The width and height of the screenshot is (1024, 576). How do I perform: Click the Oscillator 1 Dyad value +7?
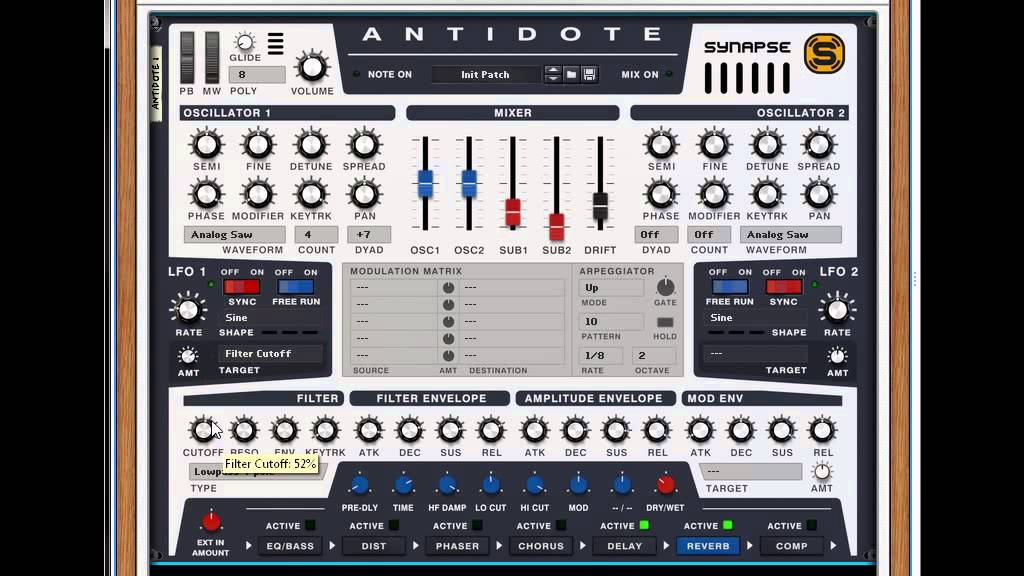369,234
